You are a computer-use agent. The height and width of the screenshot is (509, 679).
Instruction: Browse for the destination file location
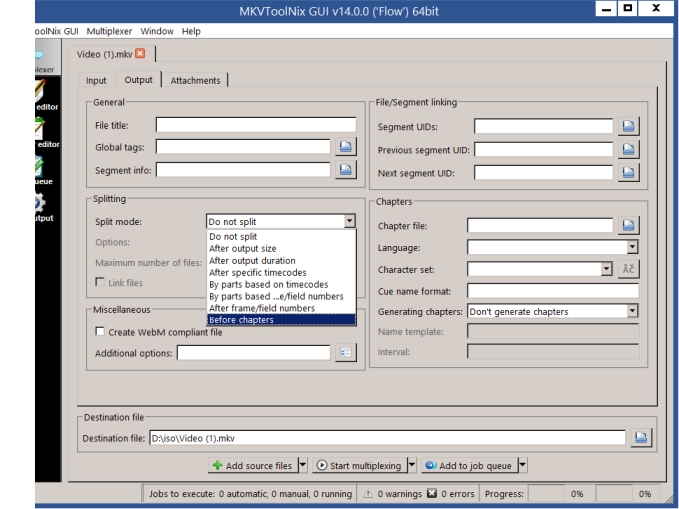[641, 438]
